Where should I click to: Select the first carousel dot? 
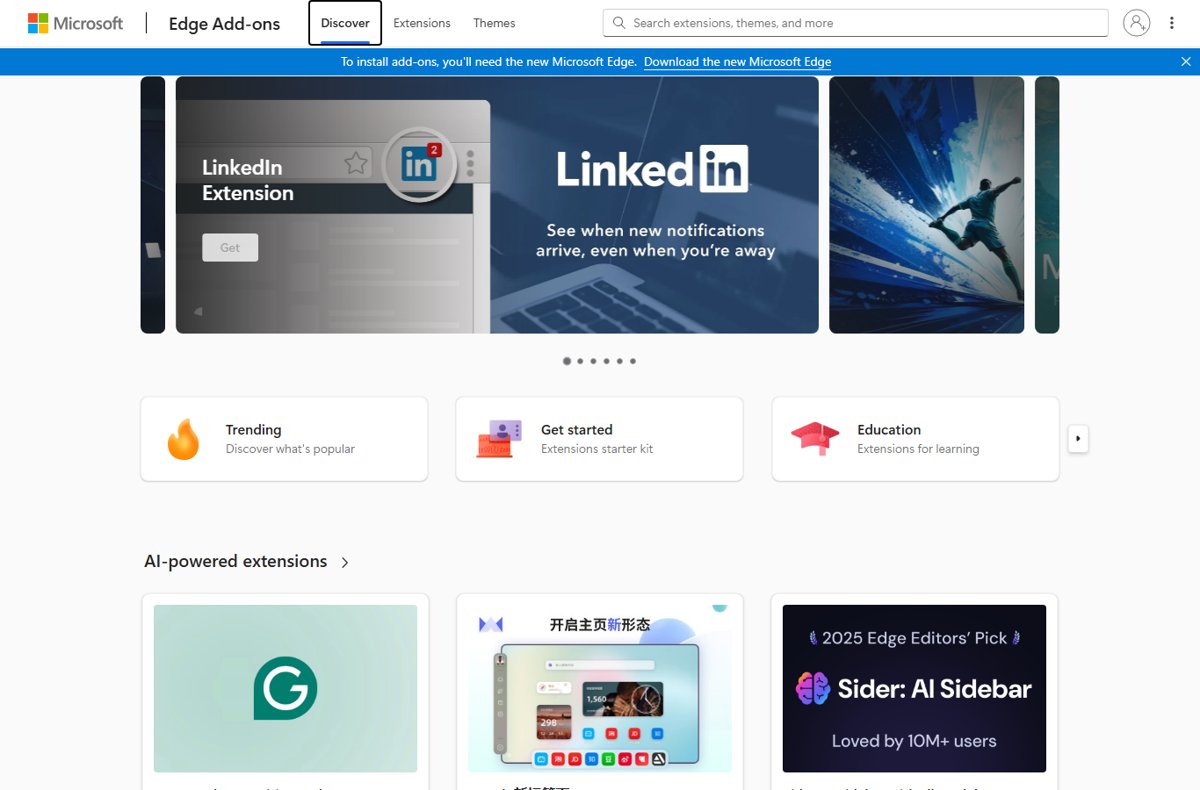[567, 361]
